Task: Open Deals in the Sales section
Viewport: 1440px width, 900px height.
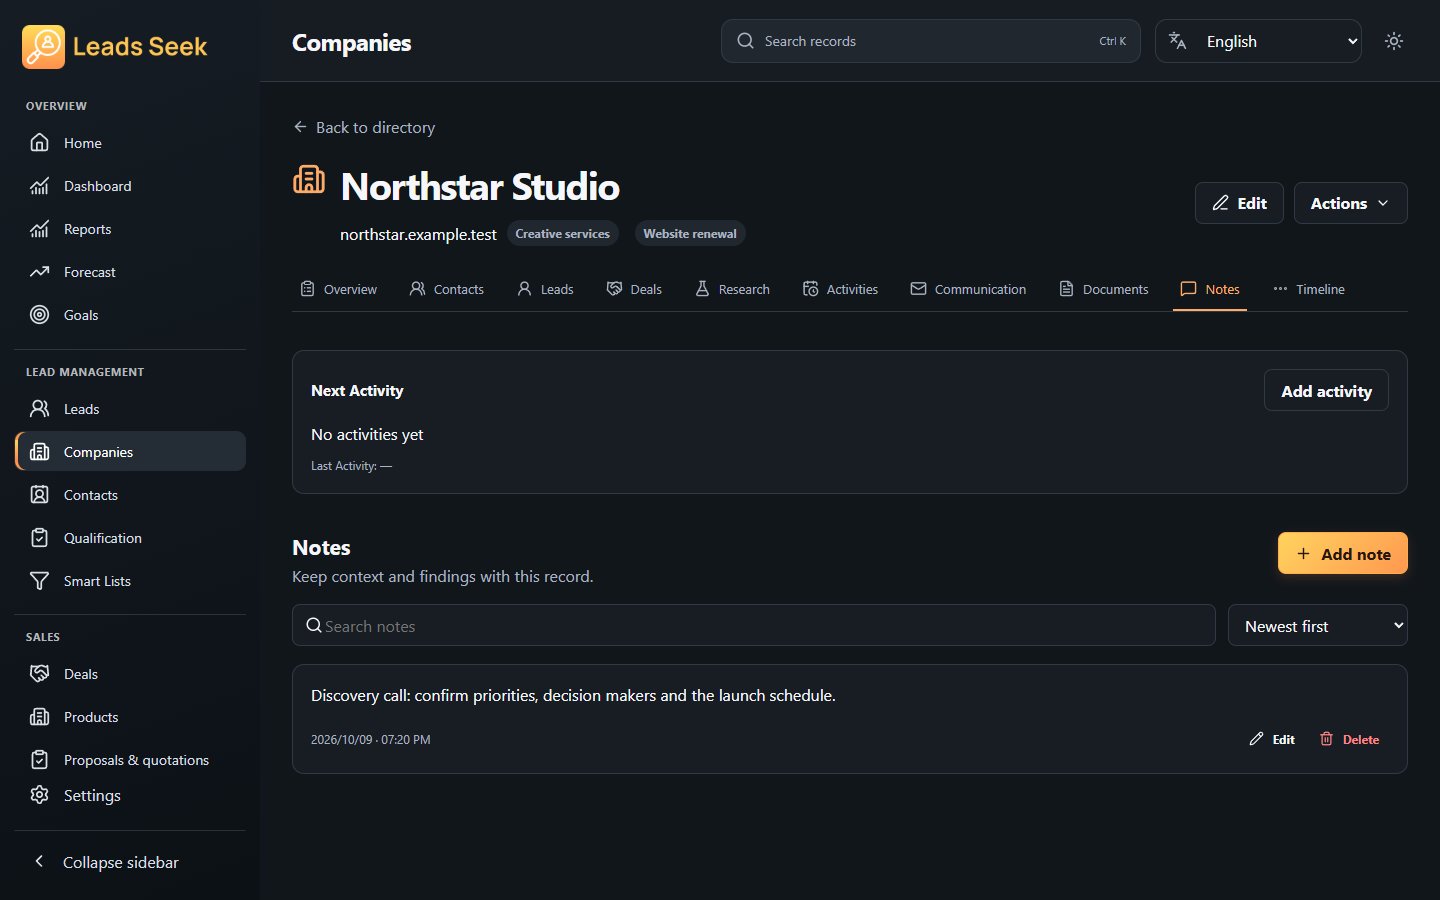Action: [130, 674]
